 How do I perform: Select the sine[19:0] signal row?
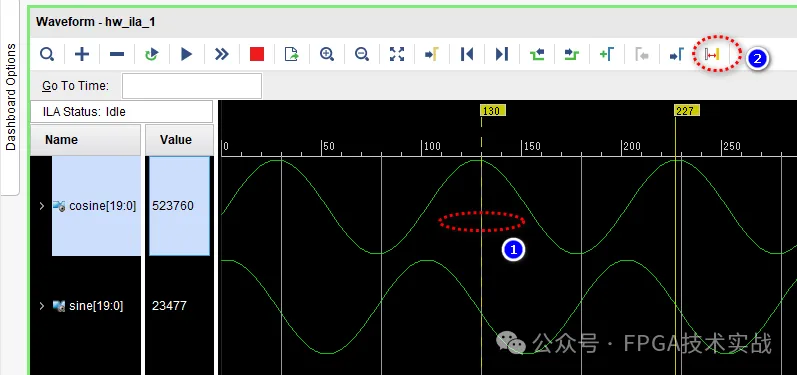click(x=97, y=306)
